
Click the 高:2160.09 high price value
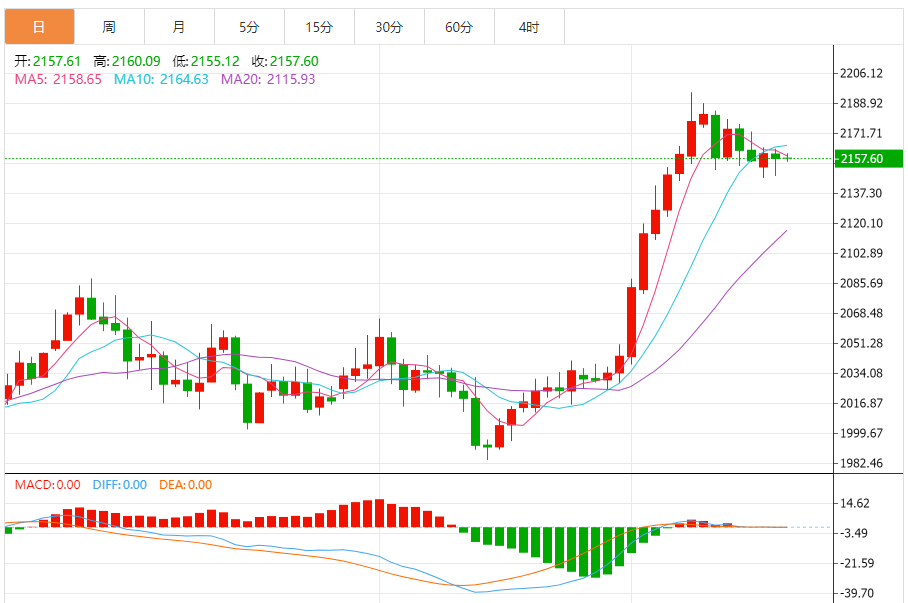127,61
